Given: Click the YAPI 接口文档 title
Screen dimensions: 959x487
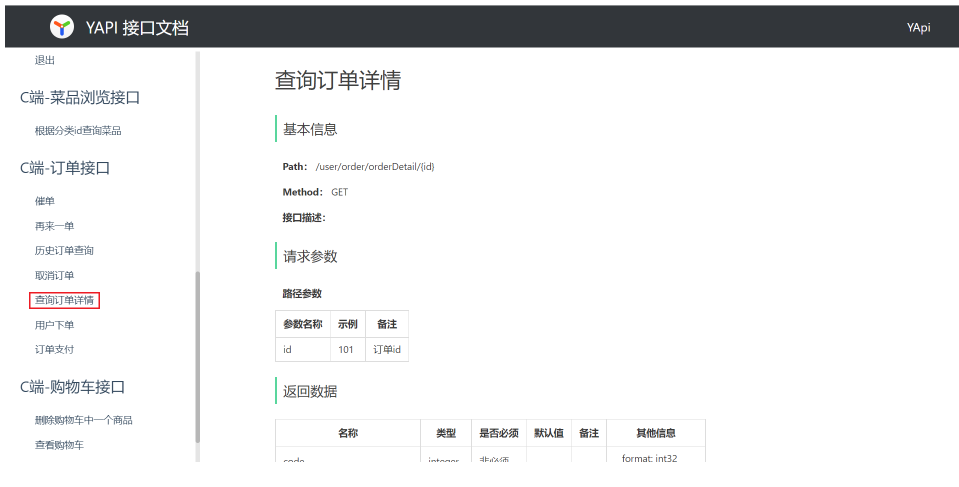Looking at the screenshot, I should tap(137, 28).
